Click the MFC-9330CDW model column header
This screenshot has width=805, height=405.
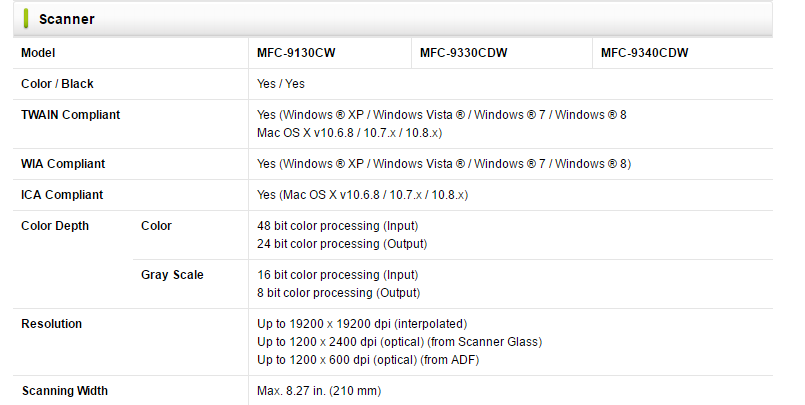[x=464, y=53]
